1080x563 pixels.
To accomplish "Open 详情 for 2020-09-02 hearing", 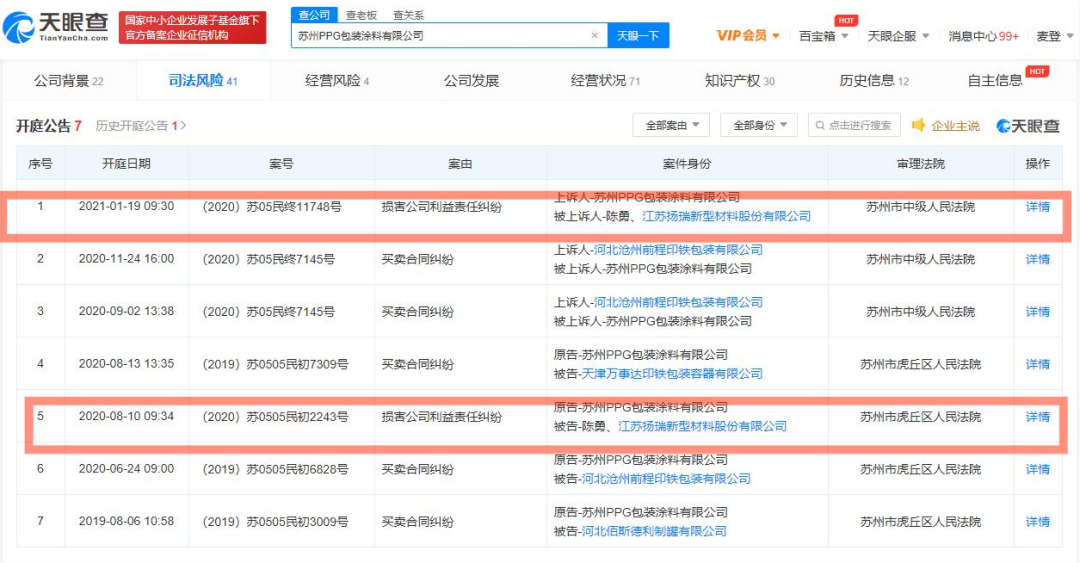I will [x=1037, y=311].
